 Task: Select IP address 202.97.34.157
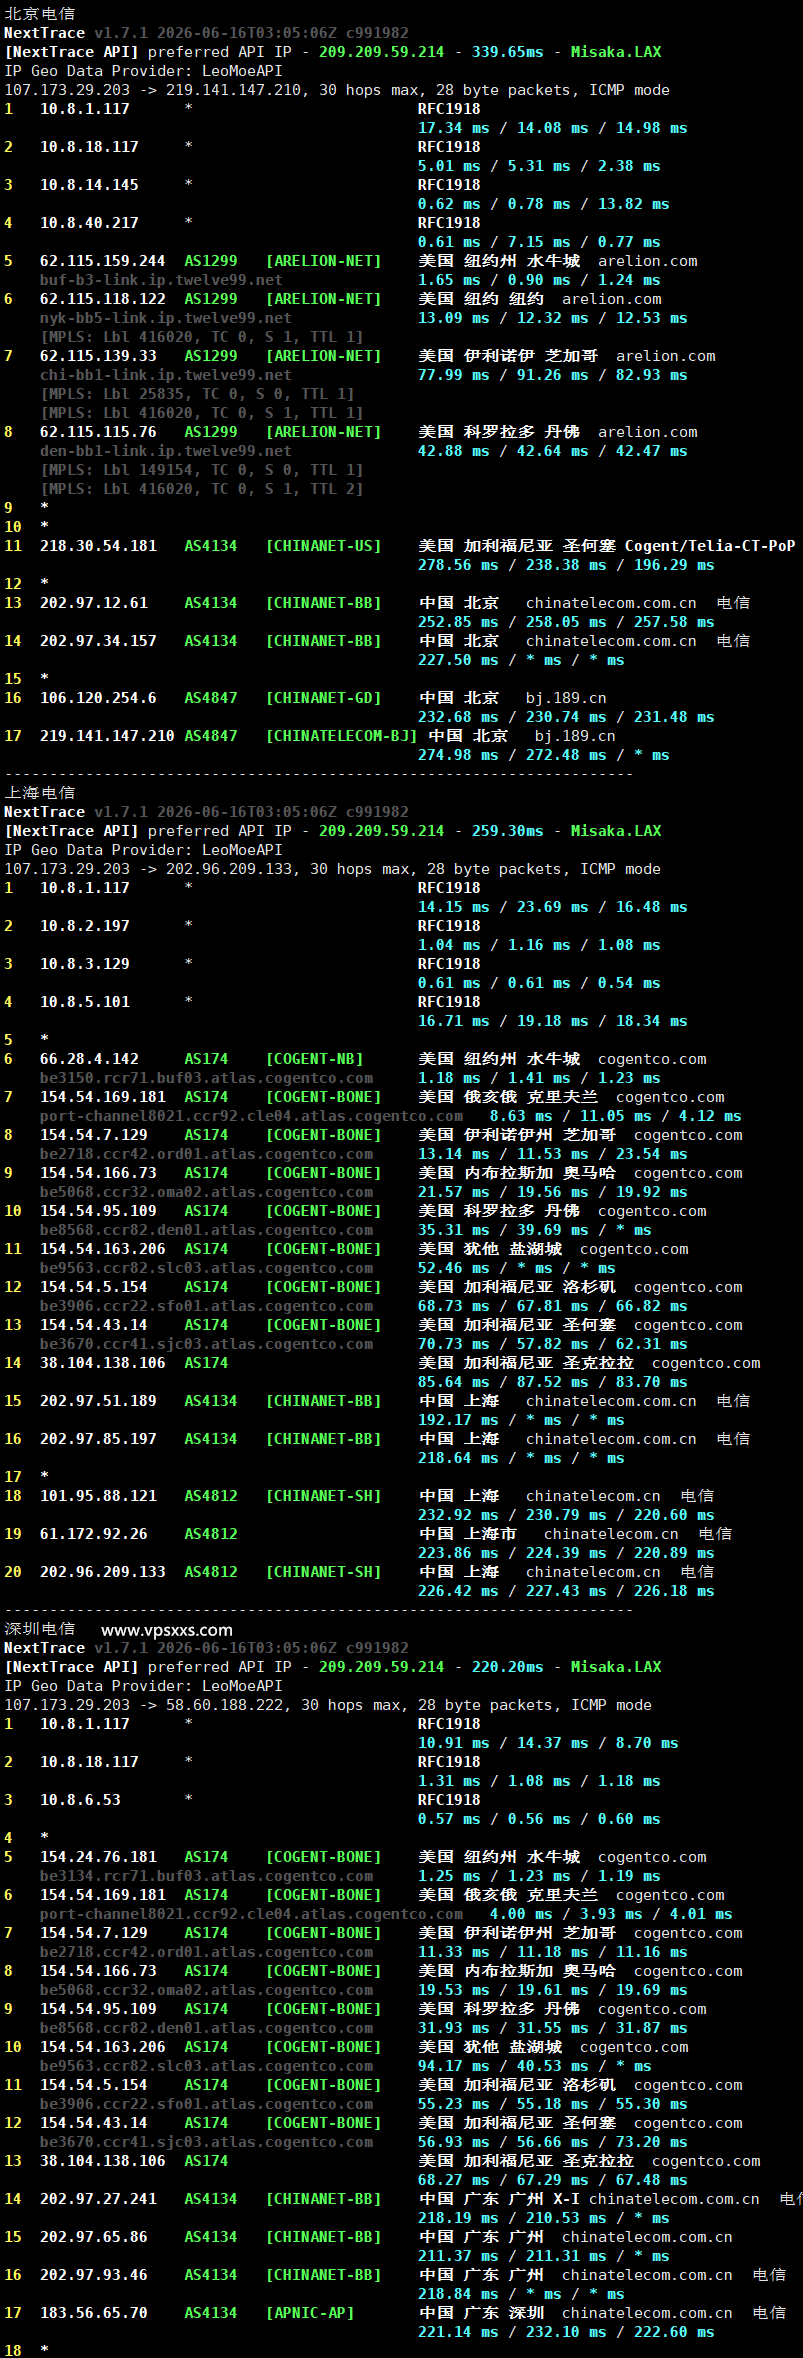point(98,640)
